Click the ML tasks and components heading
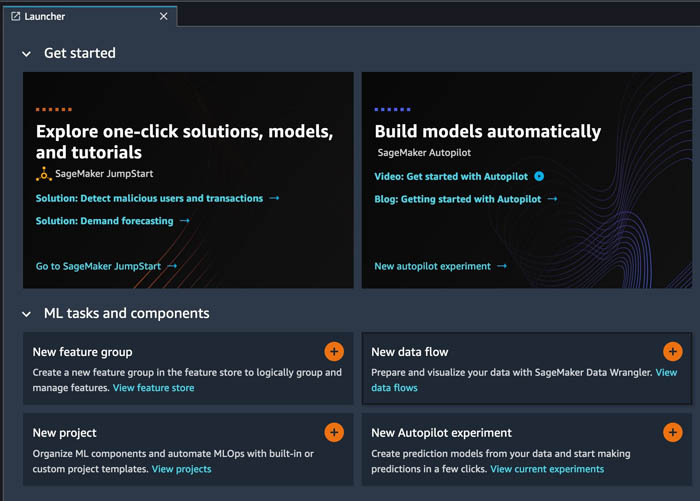 [x=126, y=313]
